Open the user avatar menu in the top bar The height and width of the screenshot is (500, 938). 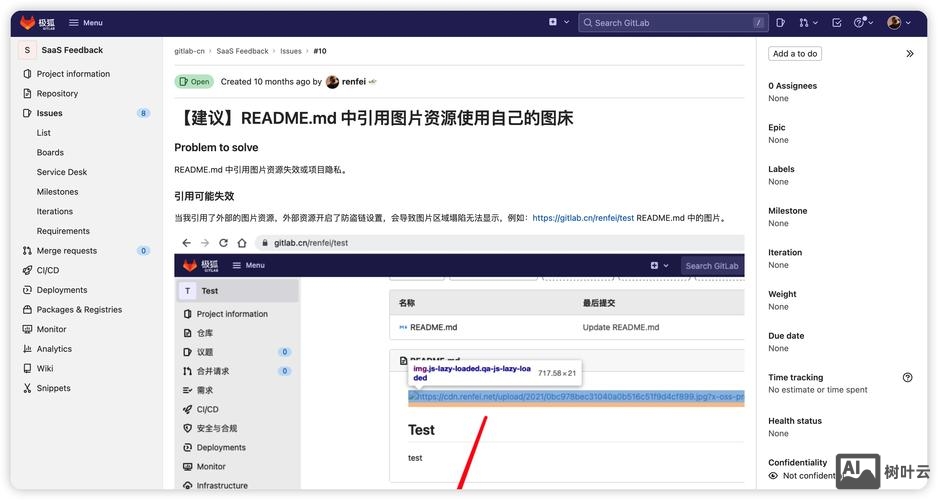[899, 23]
